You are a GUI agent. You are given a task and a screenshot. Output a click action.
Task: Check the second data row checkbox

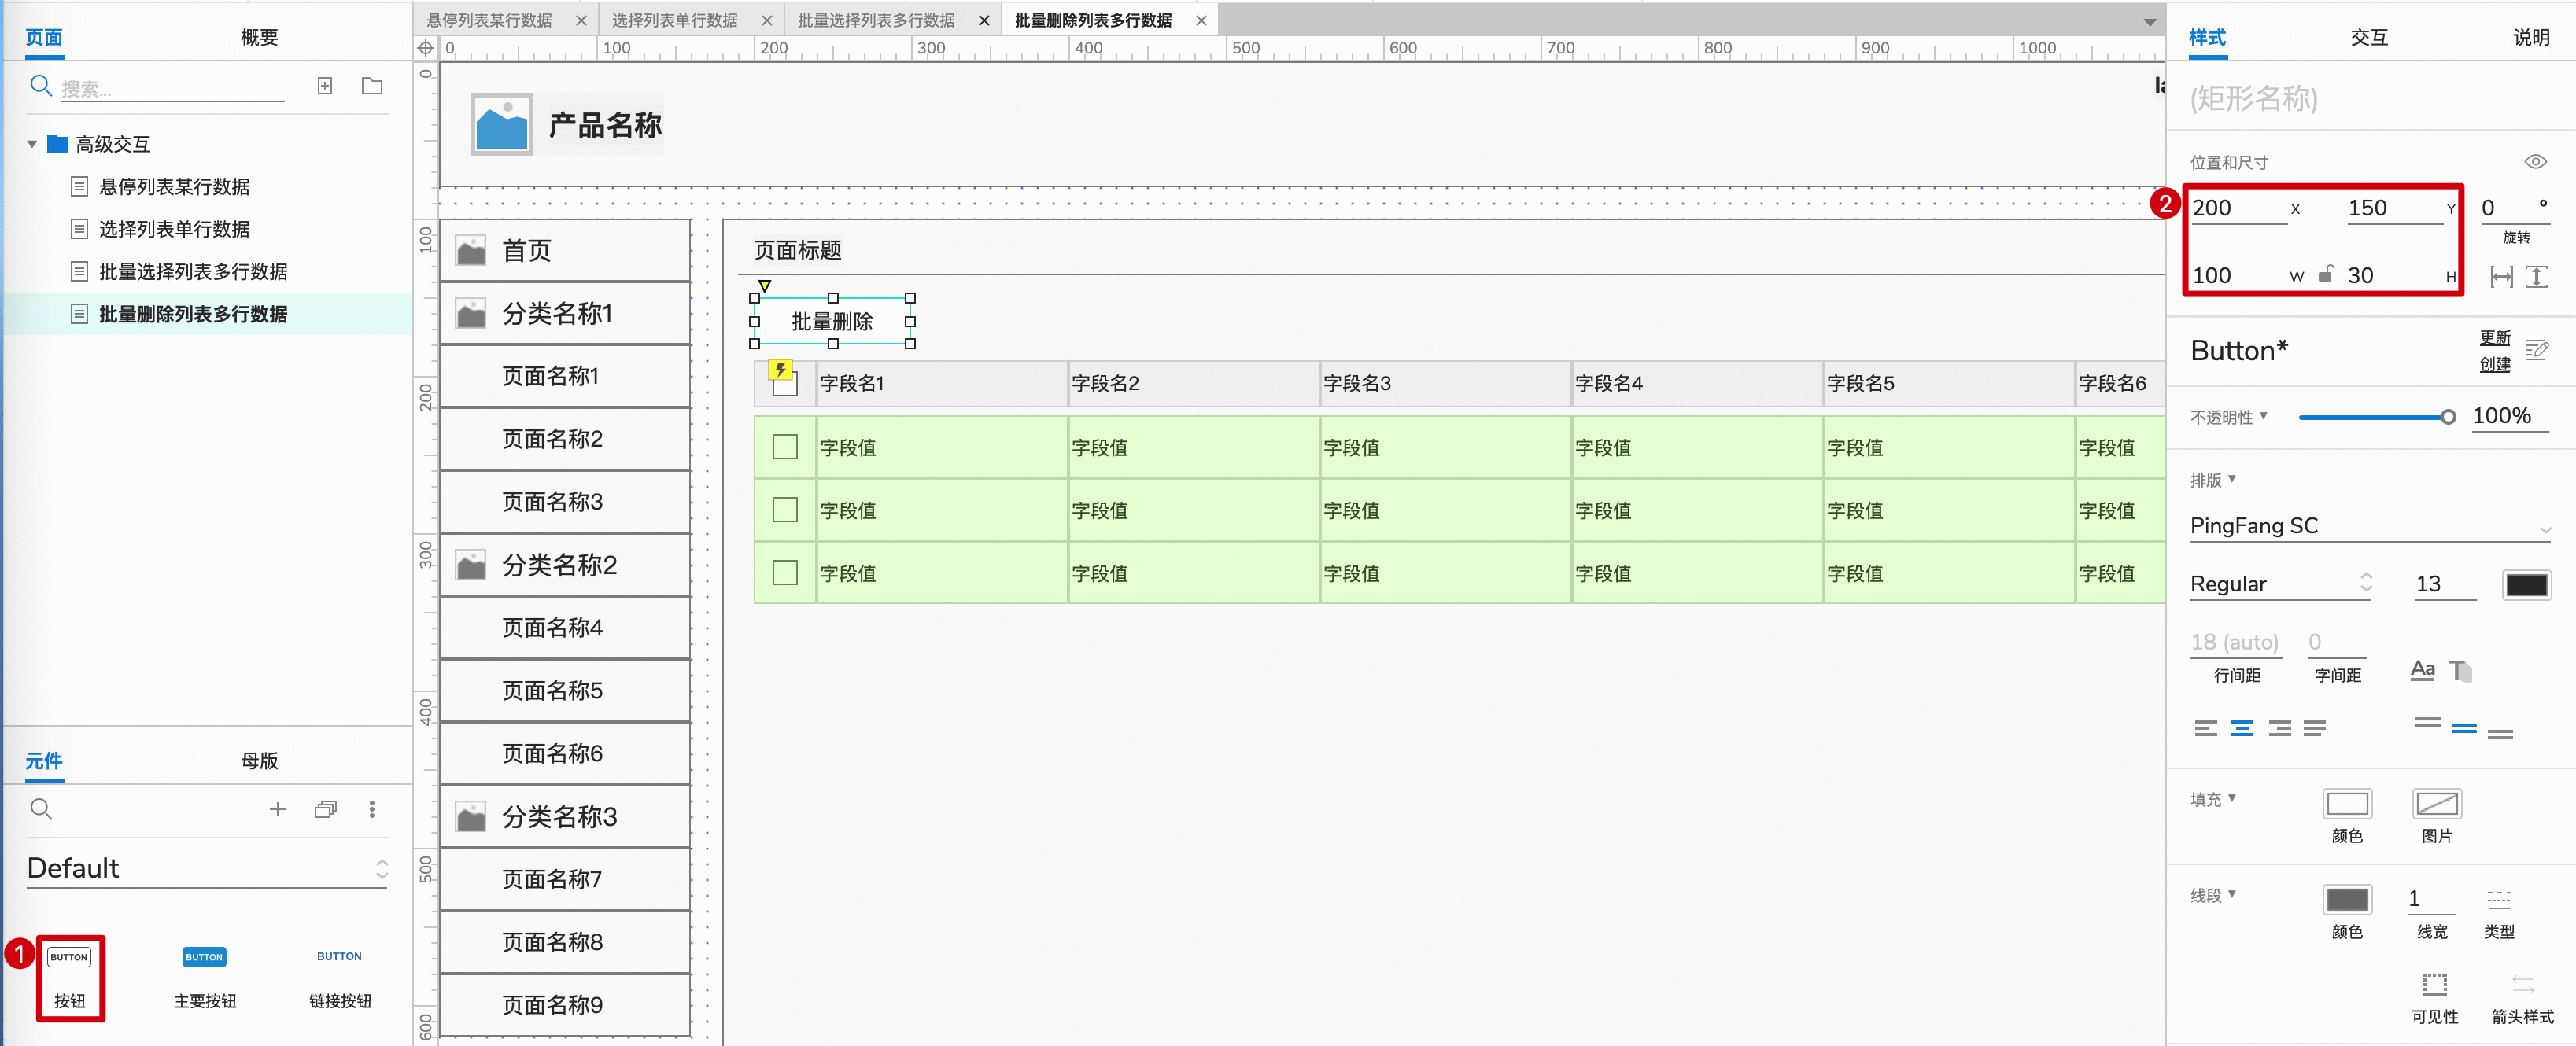[x=785, y=509]
